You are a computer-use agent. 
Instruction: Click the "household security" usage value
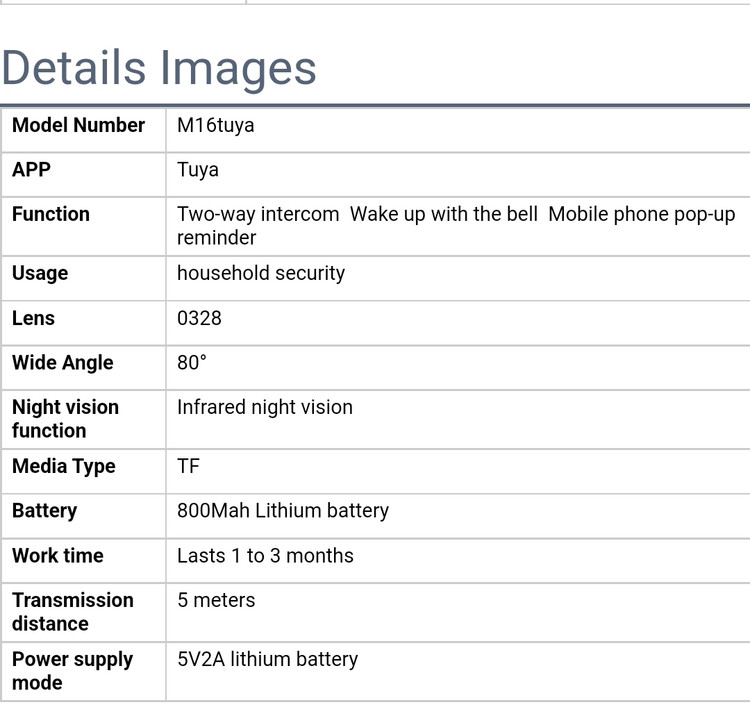click(x=261, y=273)
